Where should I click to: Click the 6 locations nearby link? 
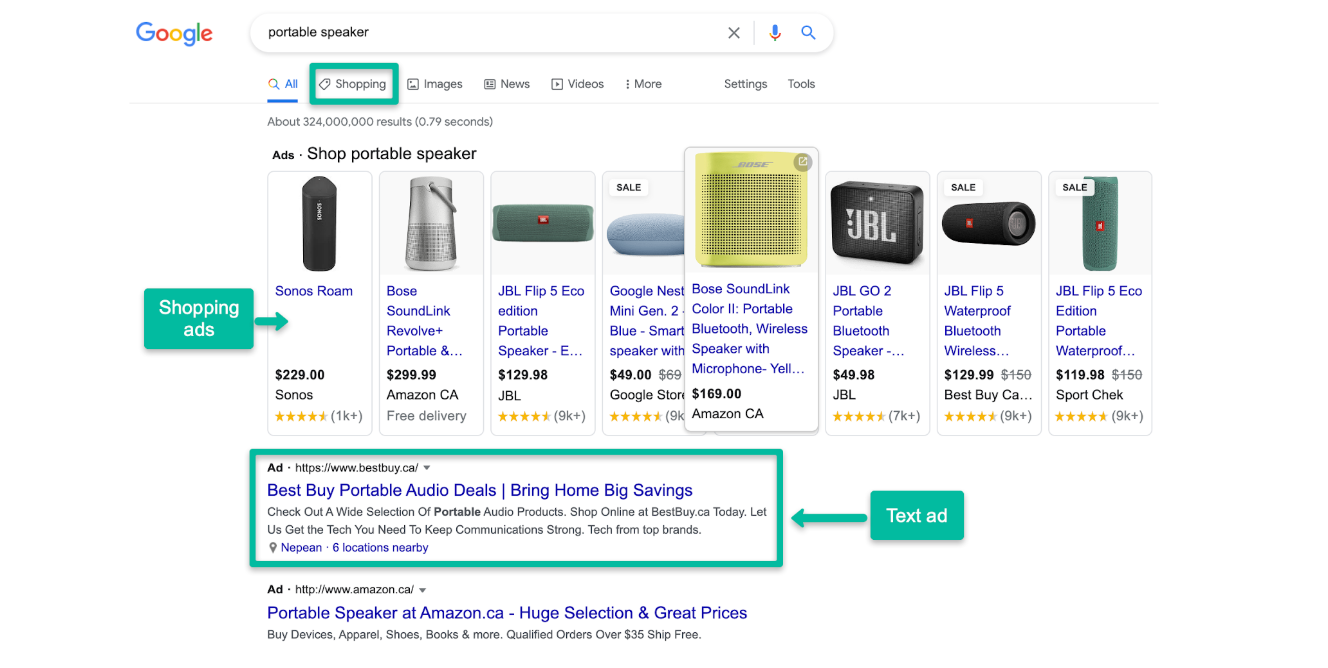(380, 548)
